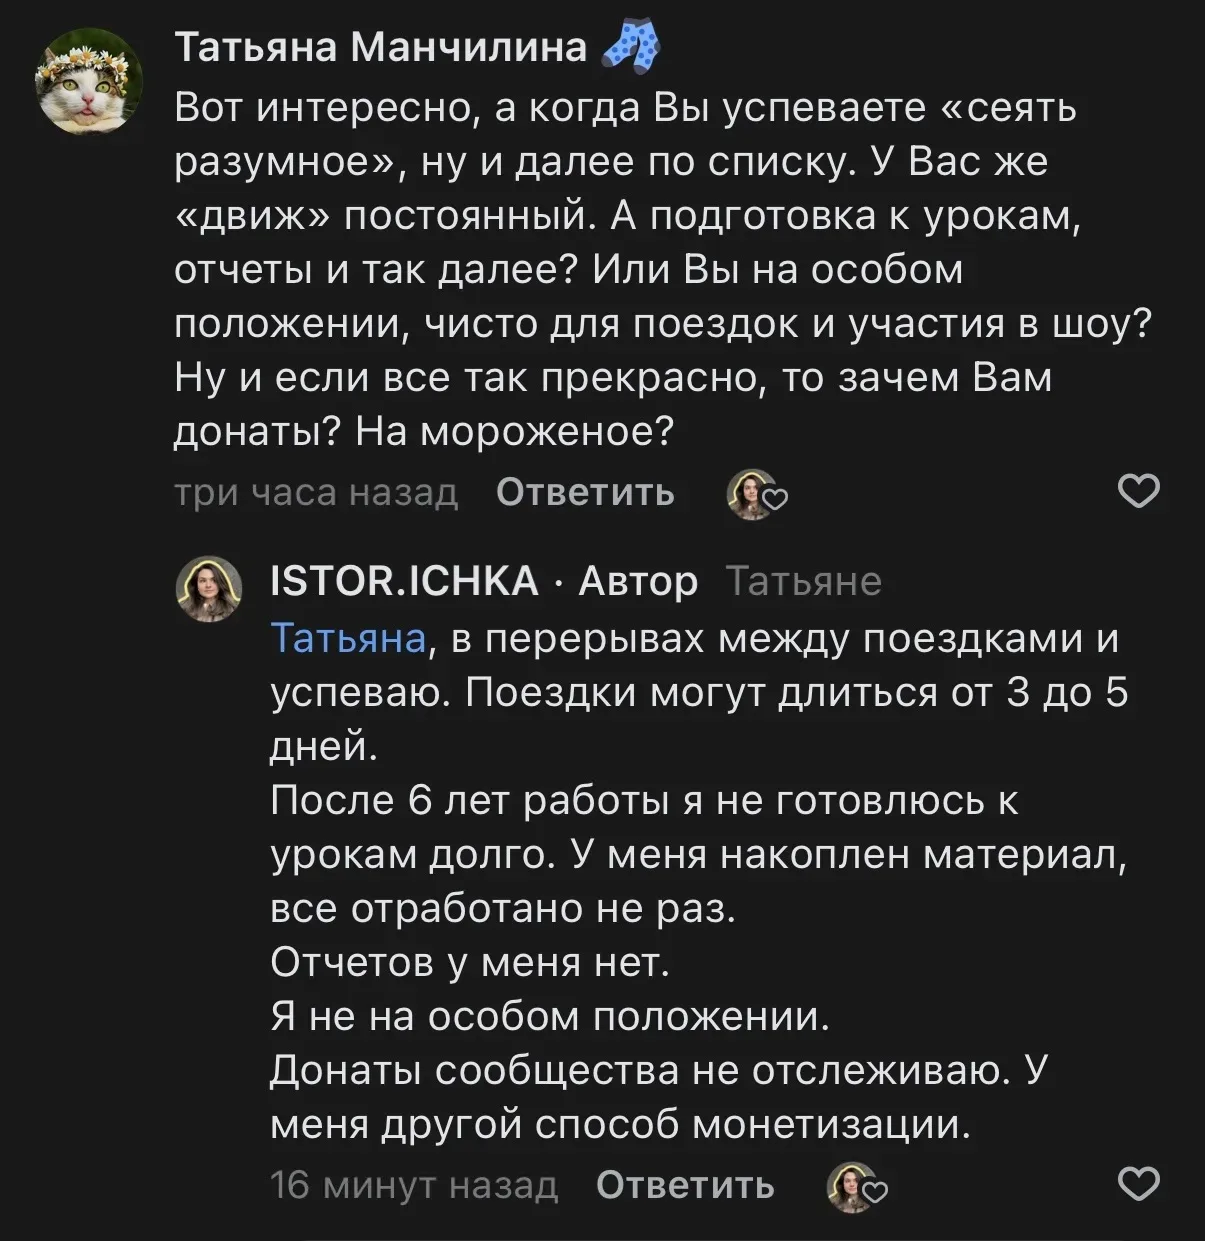Open the Татьяна Манчилина profile name

point(381,47)
